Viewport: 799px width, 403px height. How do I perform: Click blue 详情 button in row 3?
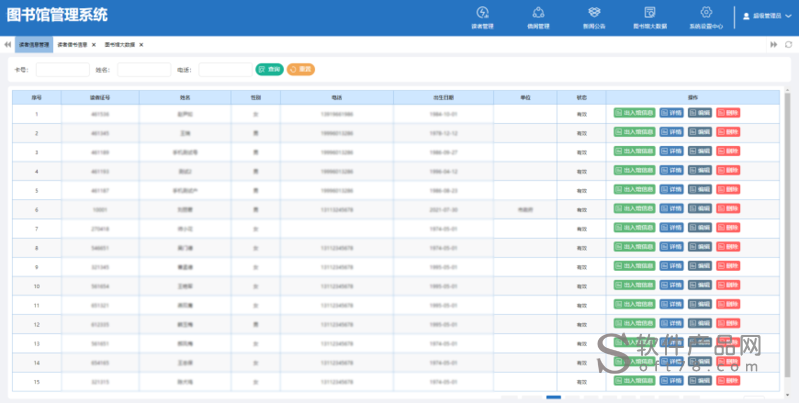click(x=672, y=151)
